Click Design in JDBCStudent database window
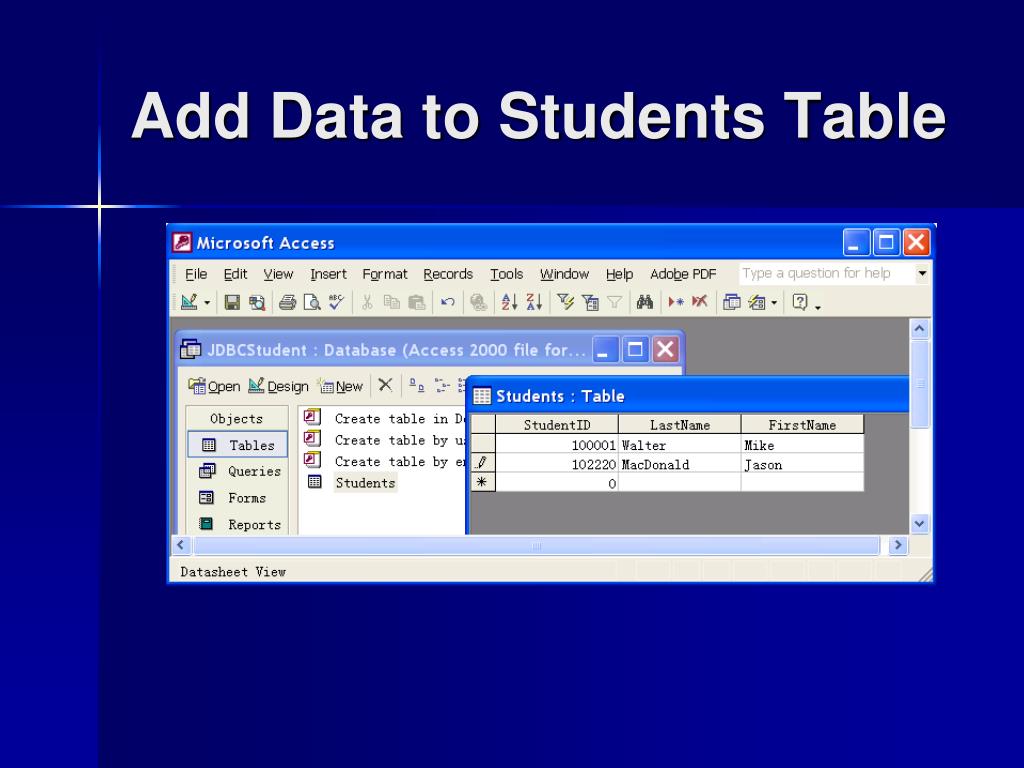The height and width of the screenshot is (768, 1024). tap(279, 387)
